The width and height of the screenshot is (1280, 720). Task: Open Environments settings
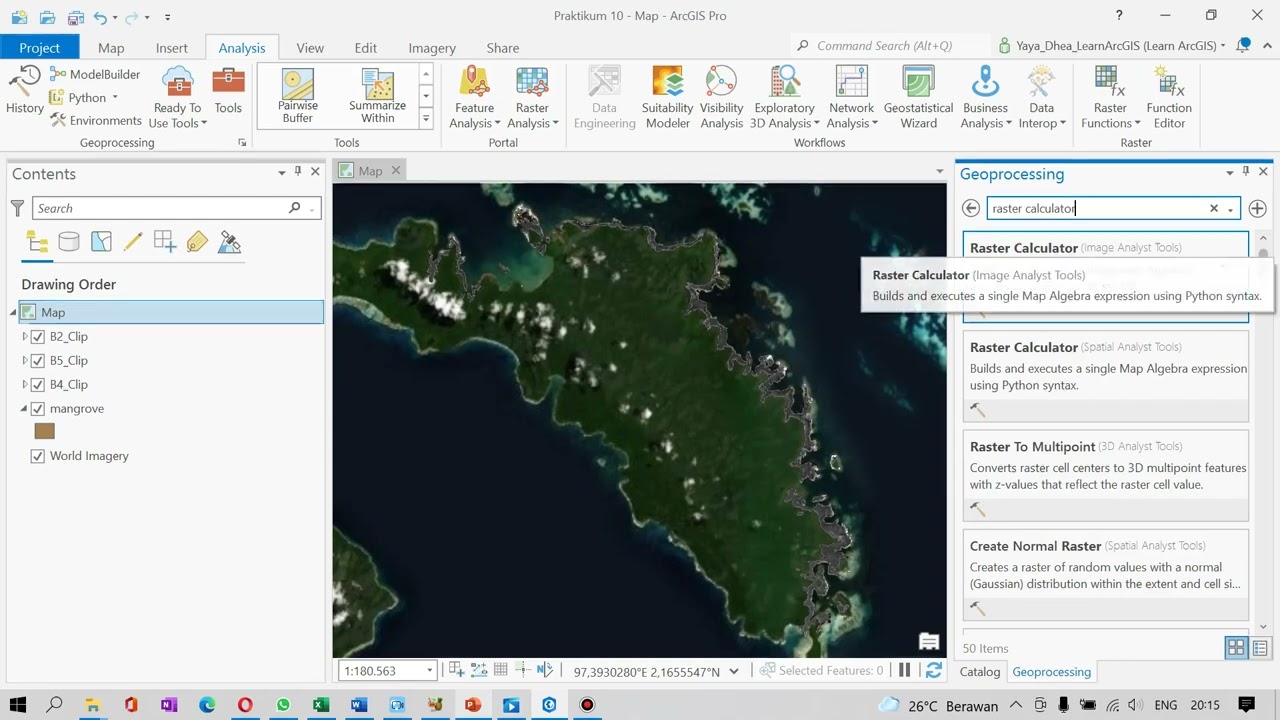(x=96, y=120)
